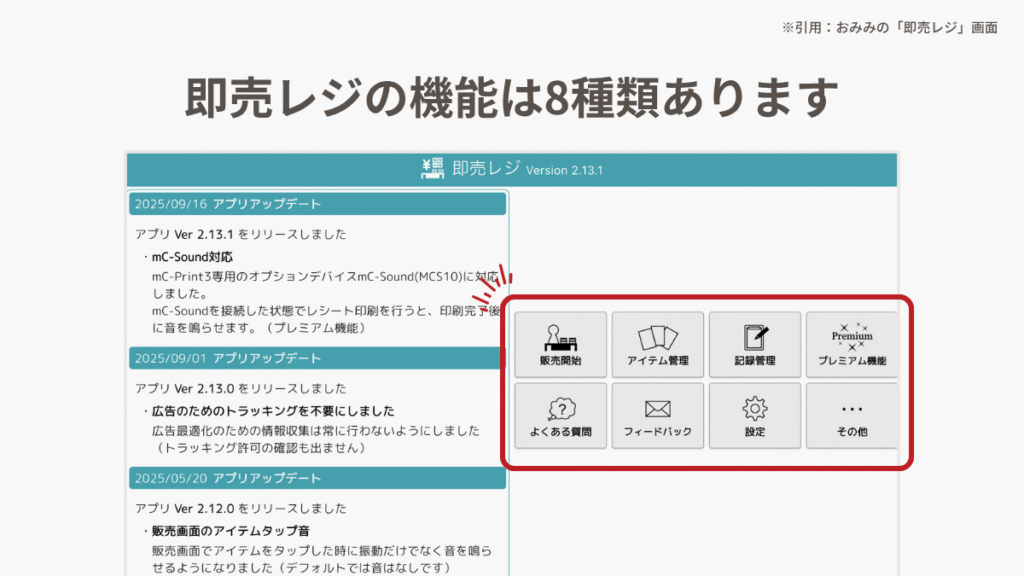Select the 2025/09/16 アプリアップデート header
Screen dimensions: 1024x576
pyautogui.click(x=317, y=204)
